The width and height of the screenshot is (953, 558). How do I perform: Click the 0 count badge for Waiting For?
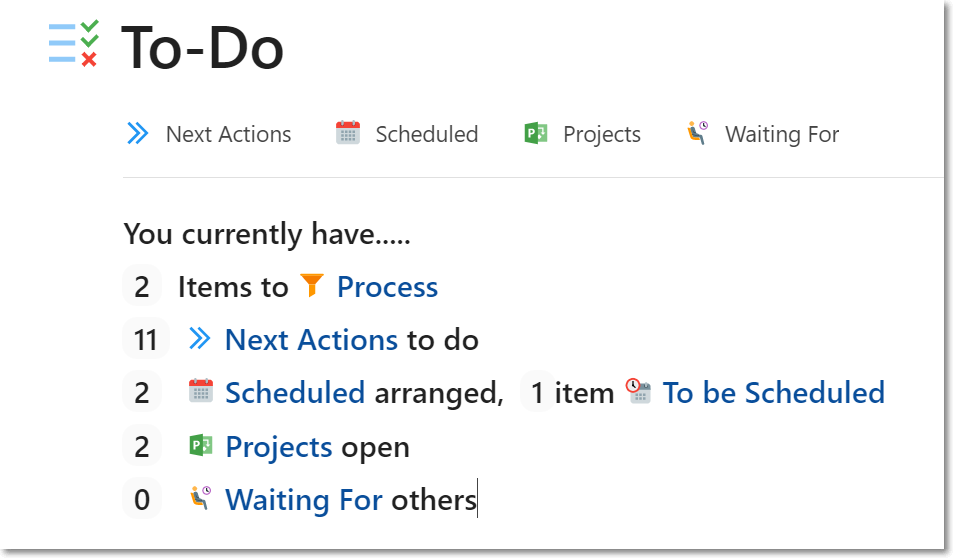(x=142, y=499)
